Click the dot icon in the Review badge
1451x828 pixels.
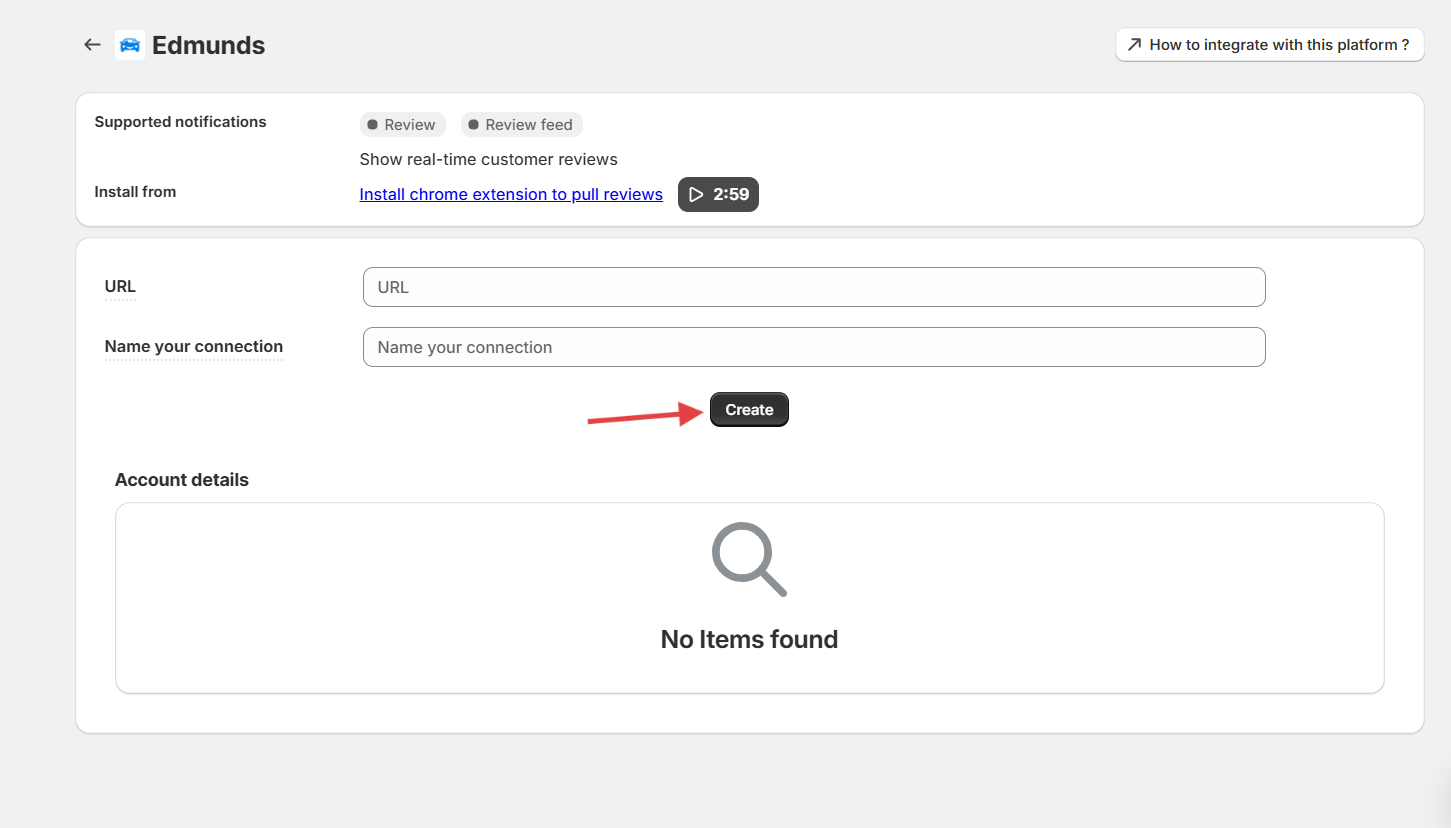point(372,125)
